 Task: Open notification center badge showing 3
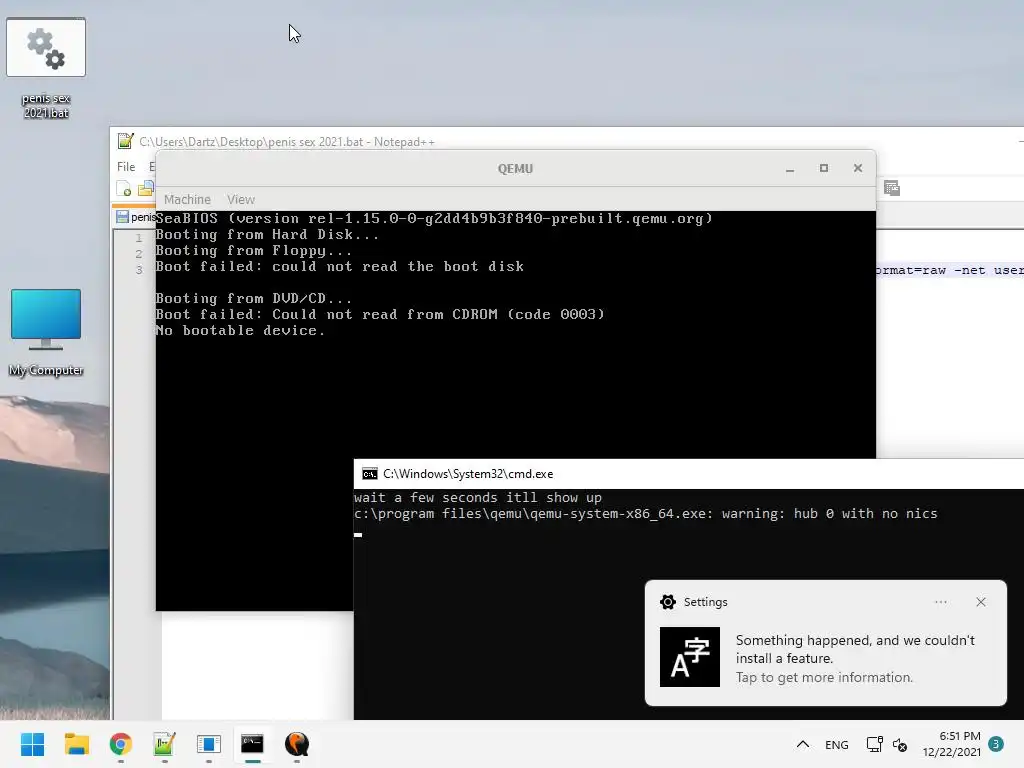pyautogui.click(x=996, y=744)
